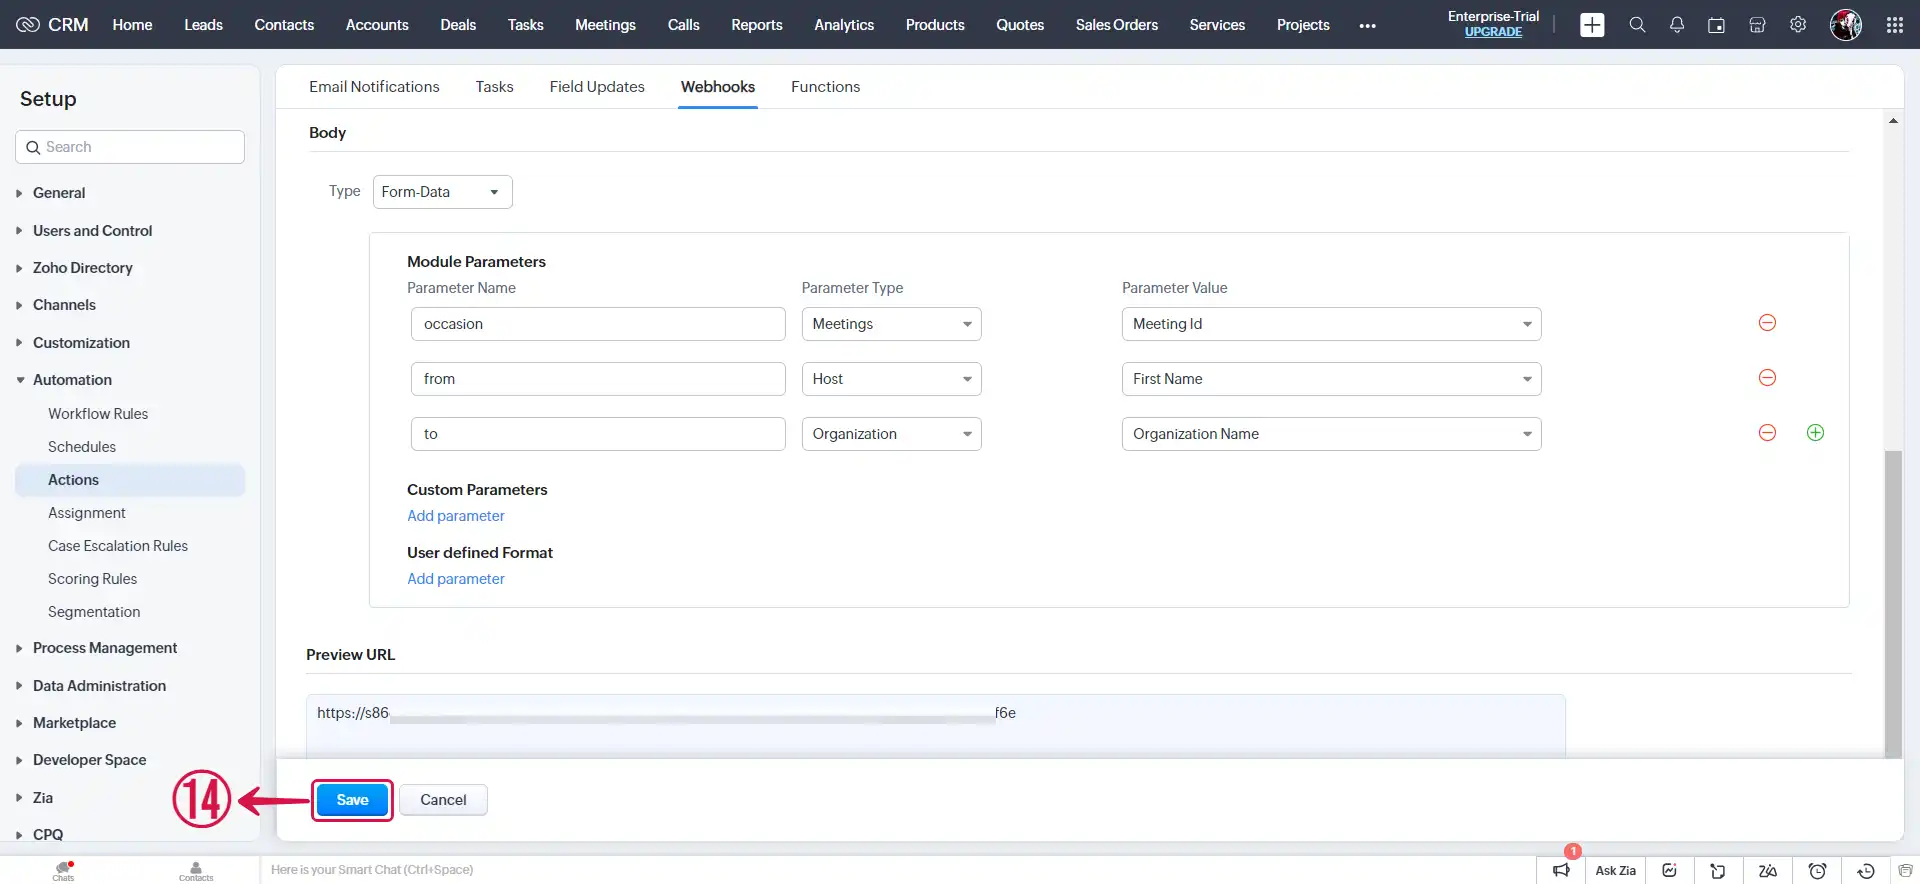The image size is (1920, 884).
Task: Open the calendar icon in top bar
Action: pos(1716,25)
